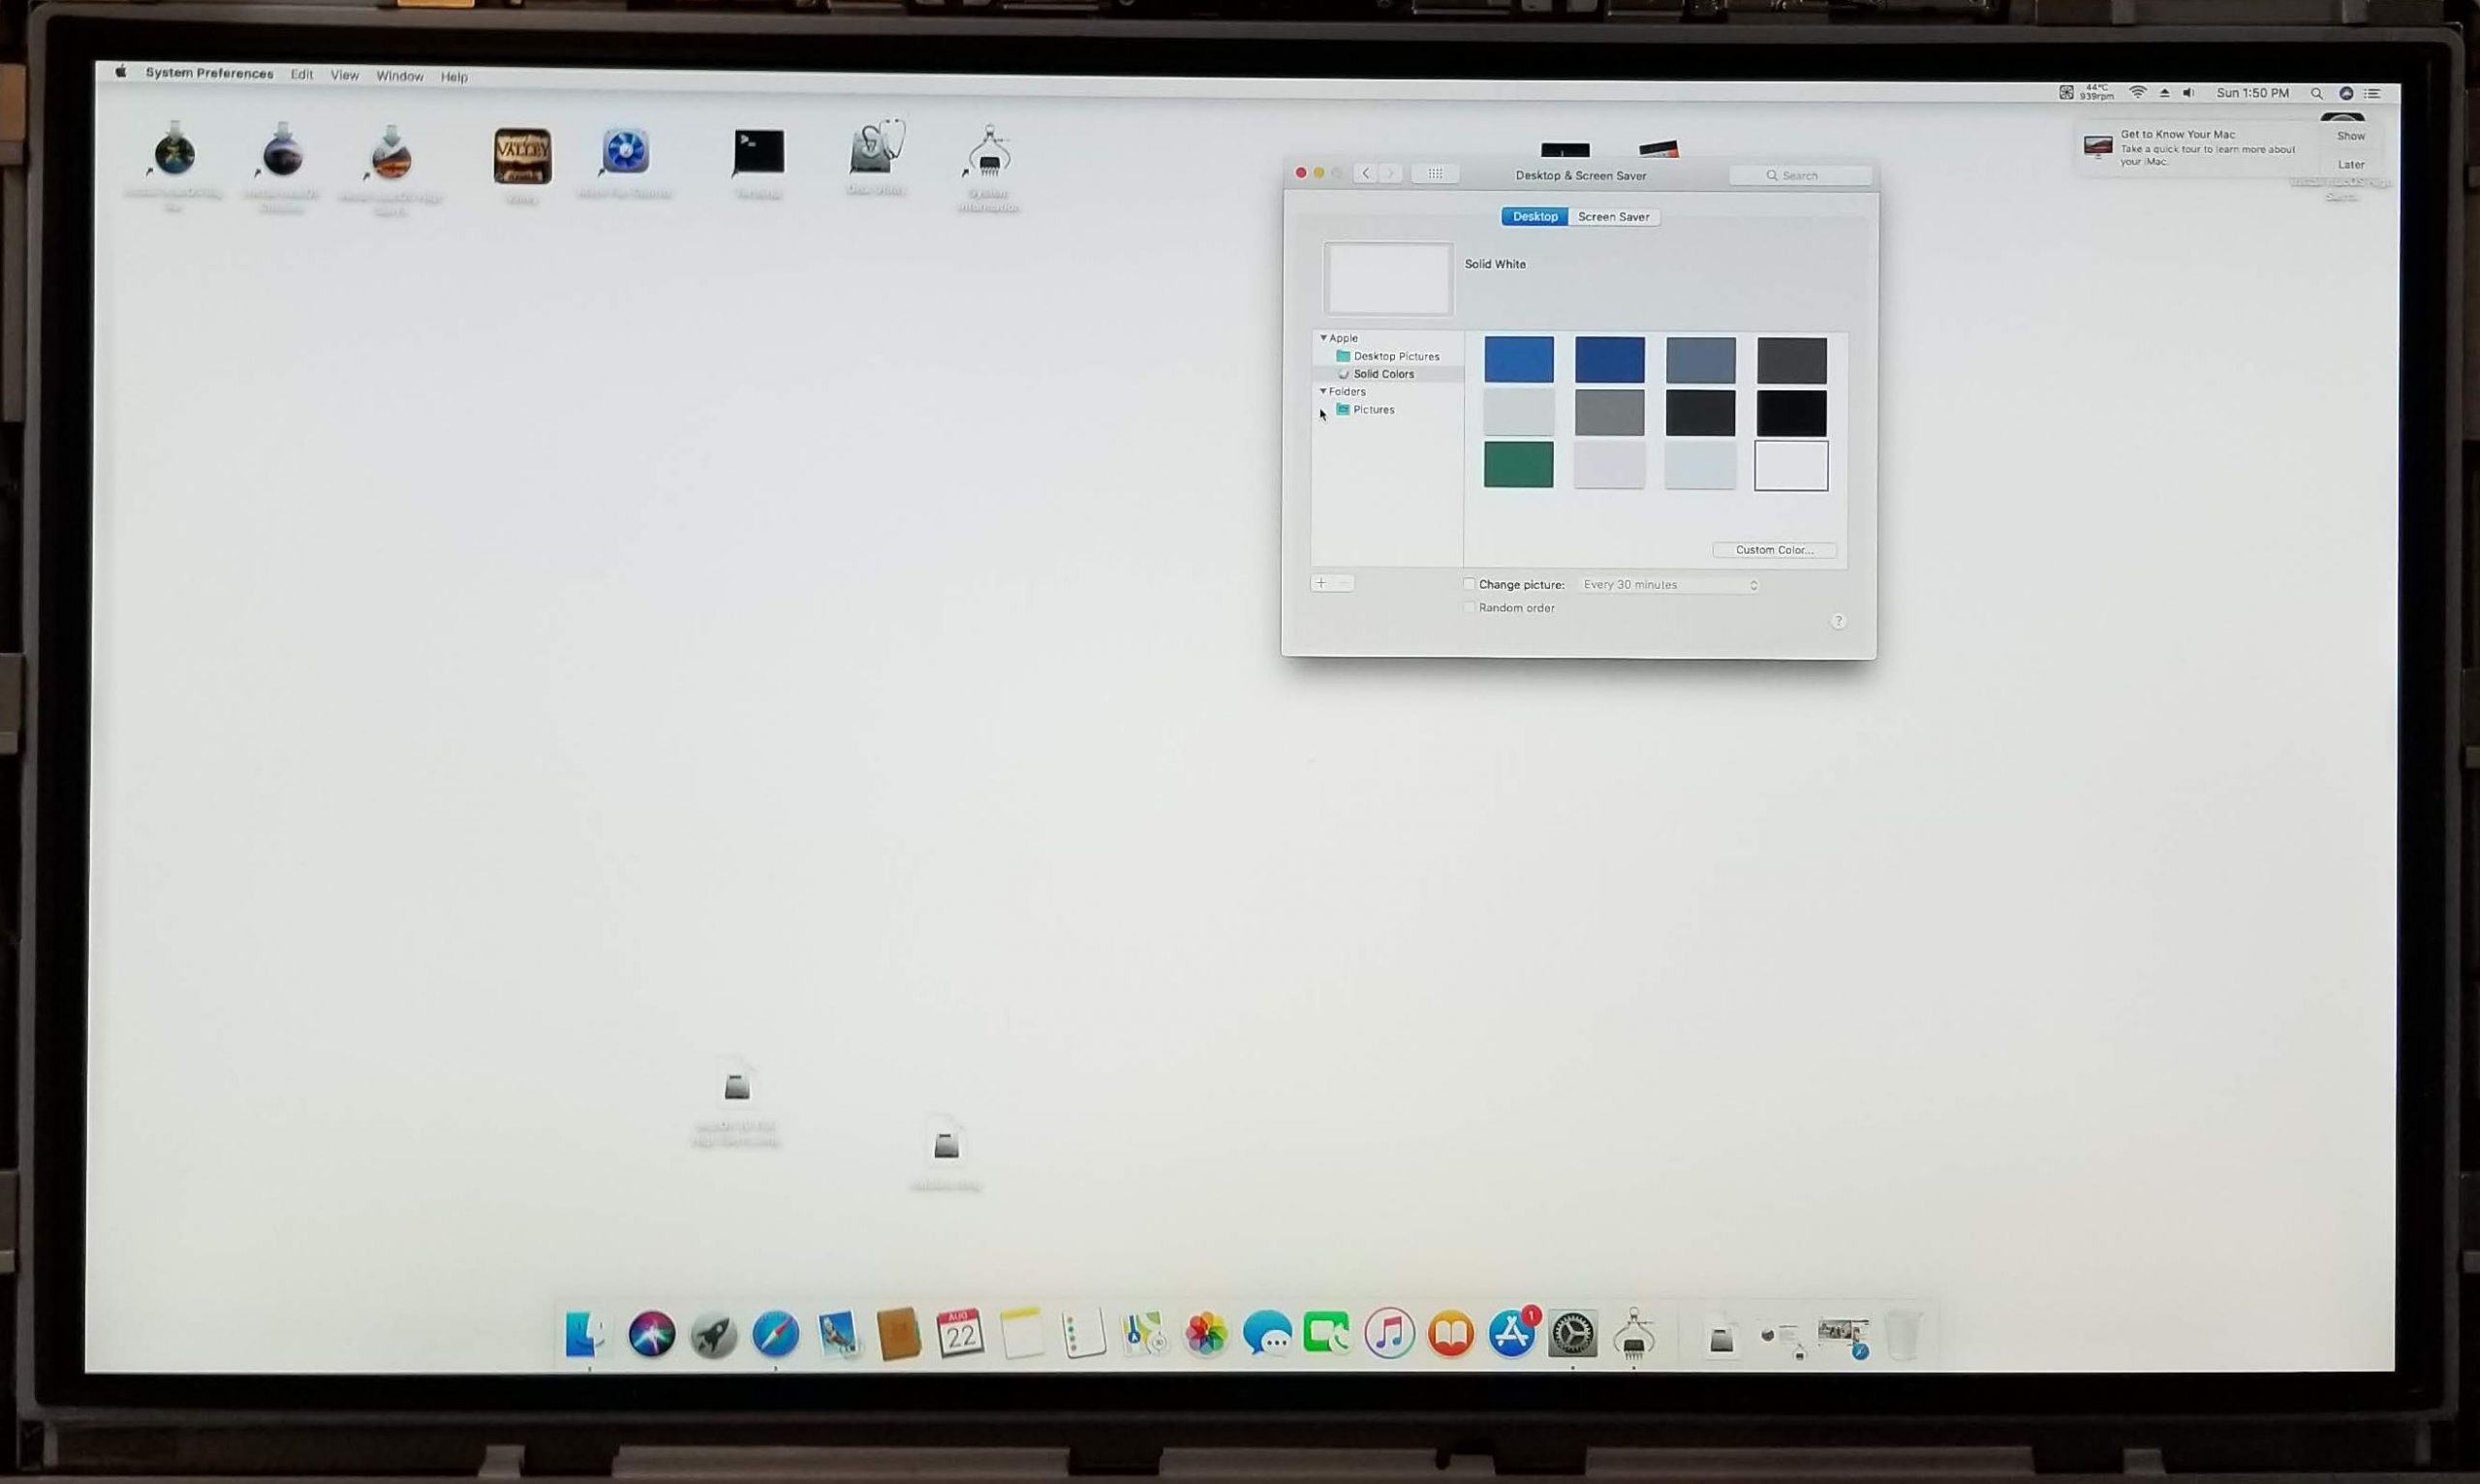Viewport: 2480px width, 1484px height.
Task: Click Show on the notification
Action: [2350, 136]
